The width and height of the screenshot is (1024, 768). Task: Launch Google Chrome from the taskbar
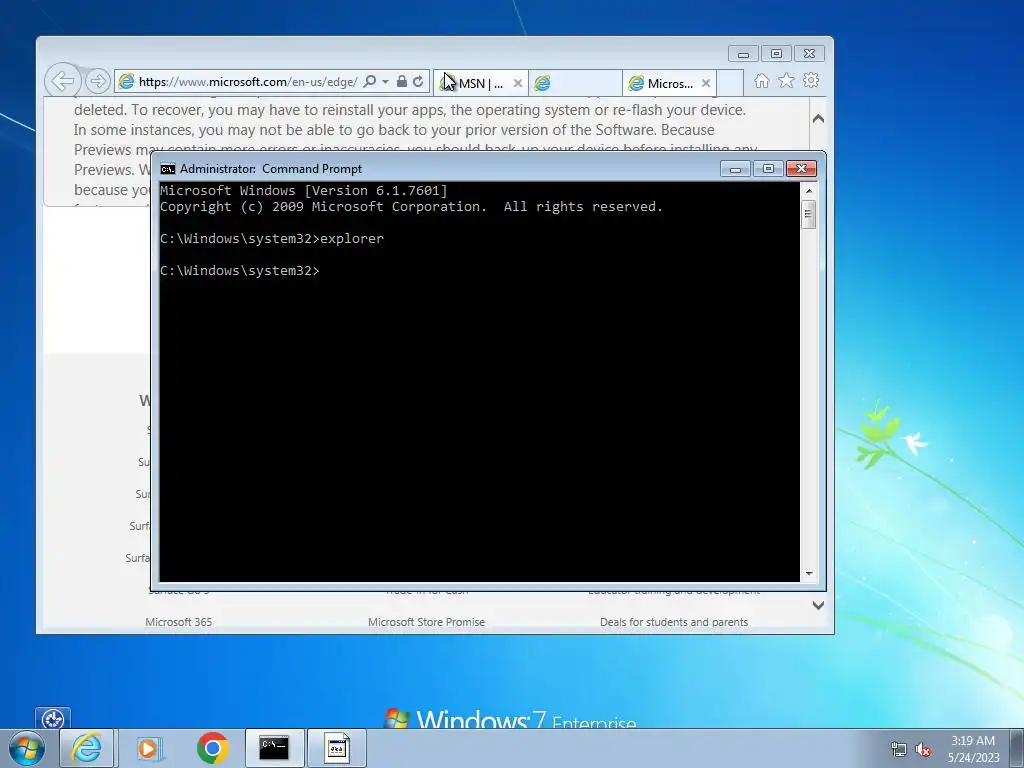[x=212, y=748]
